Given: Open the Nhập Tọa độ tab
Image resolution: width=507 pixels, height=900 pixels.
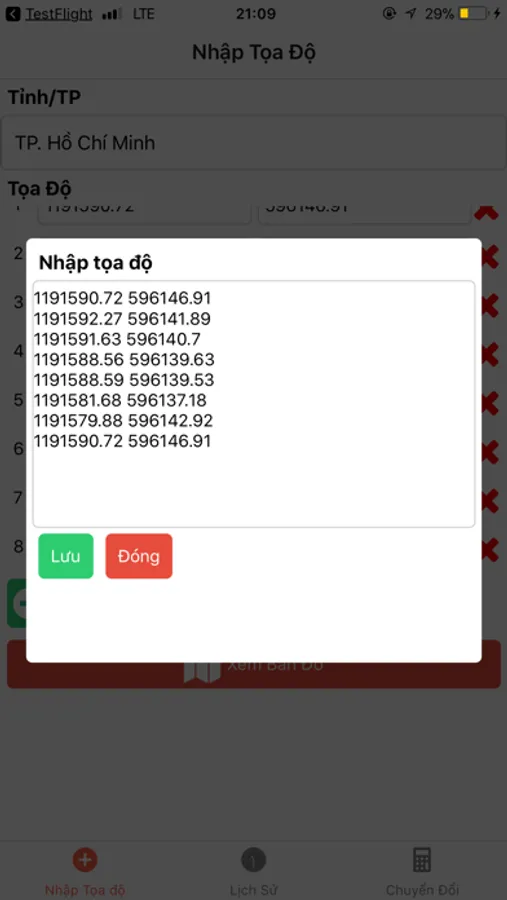Looking at the screenshot, I should click(85, 872).
